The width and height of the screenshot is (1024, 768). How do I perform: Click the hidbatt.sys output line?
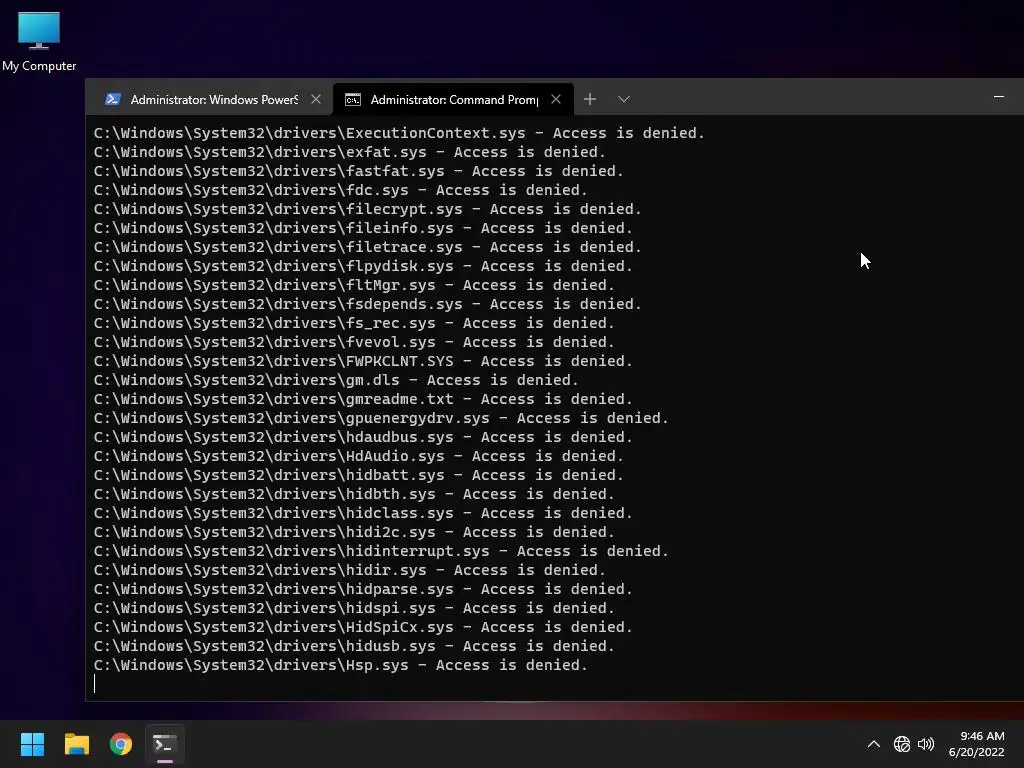359,475
